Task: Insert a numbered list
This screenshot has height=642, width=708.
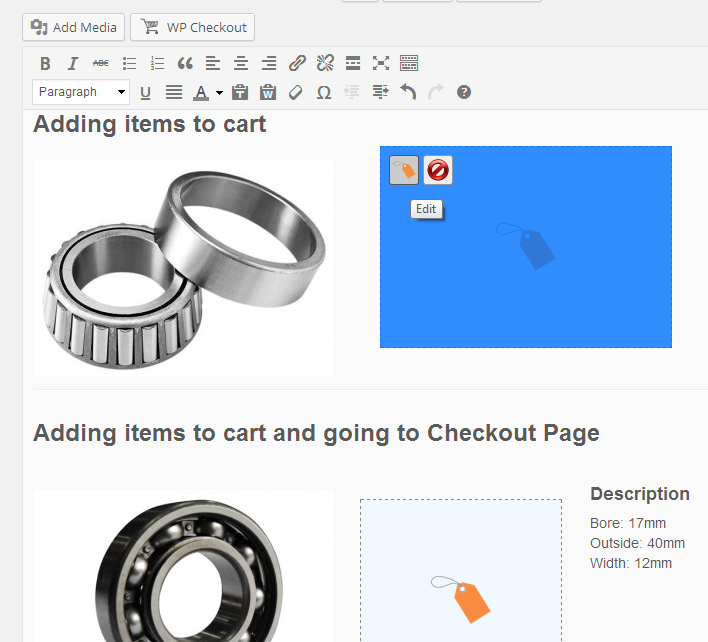Action: click(x=157, y=63)
